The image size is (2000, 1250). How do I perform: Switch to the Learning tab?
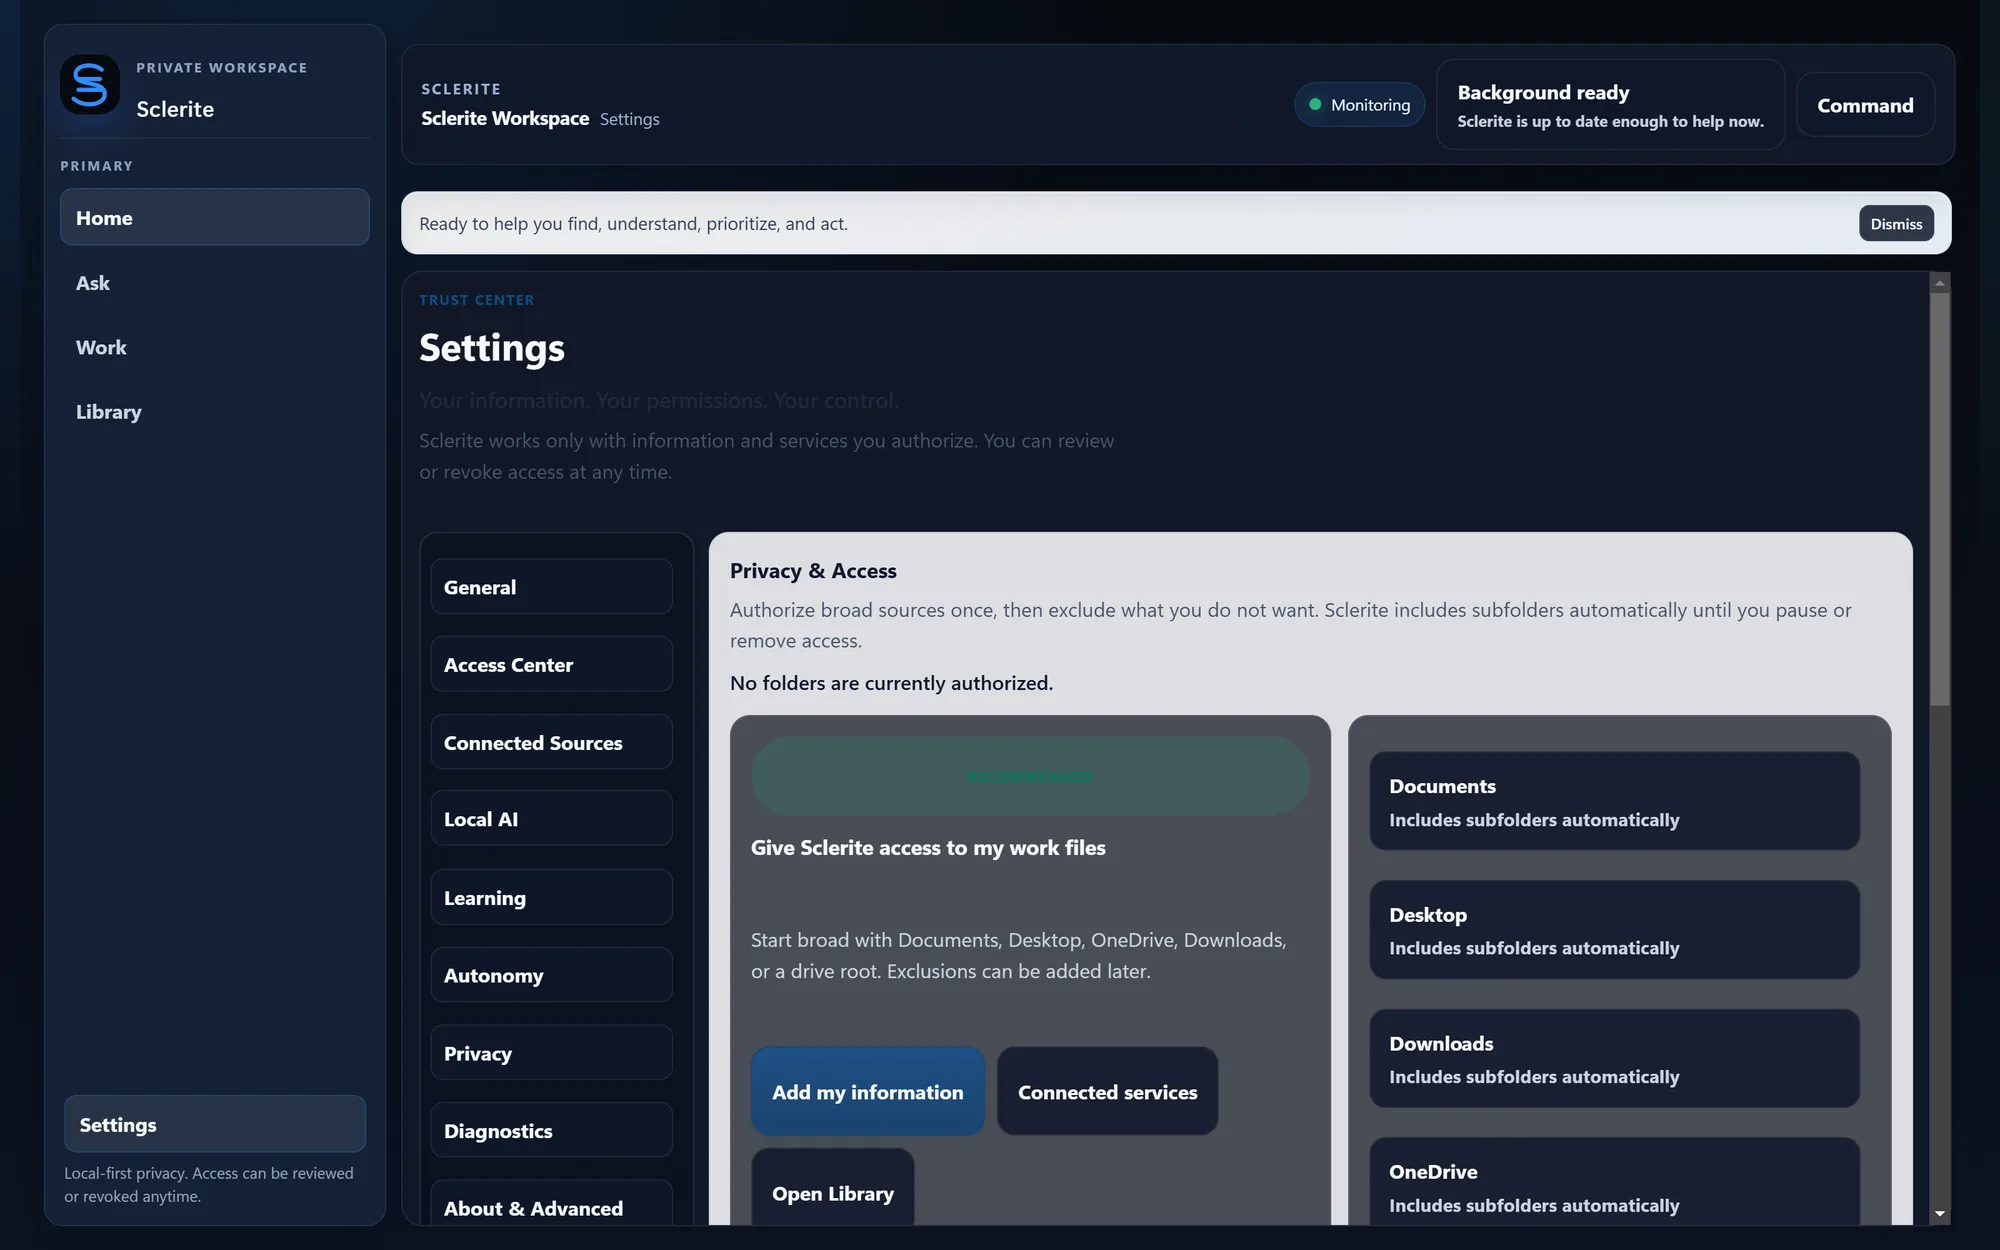point(552,897)
